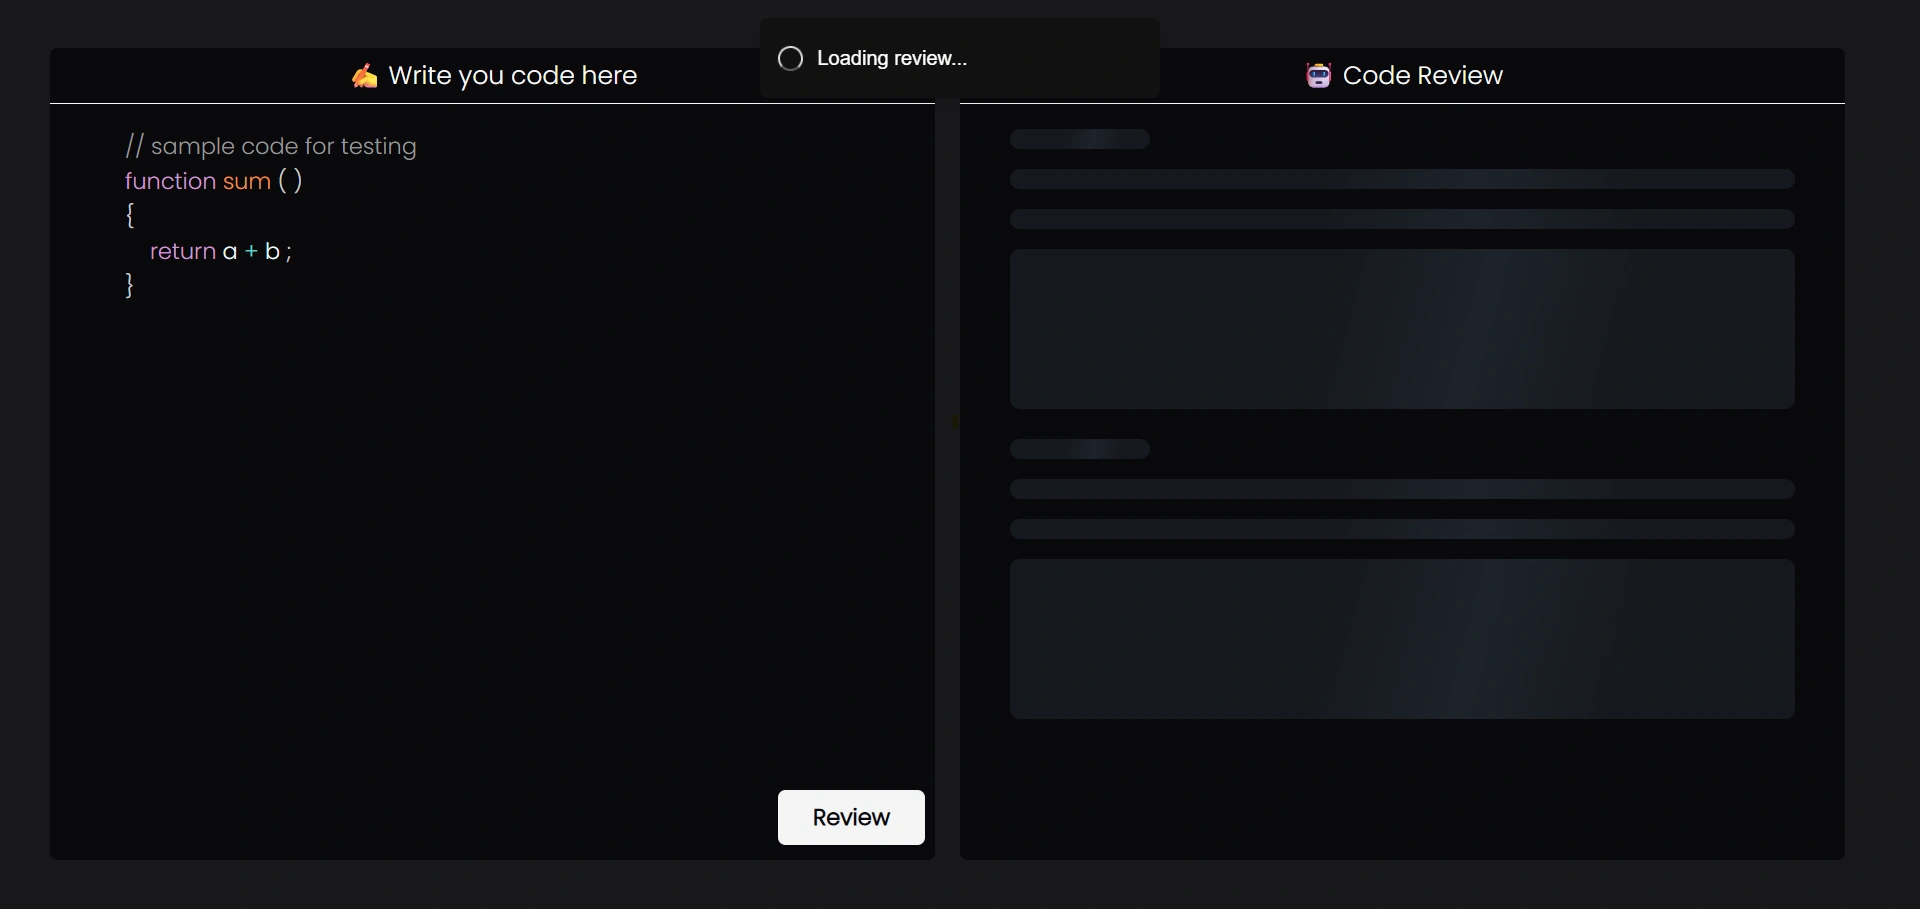Click the "Write you code here" heading
Screen dimensions: 1920x909
point(512,76)
